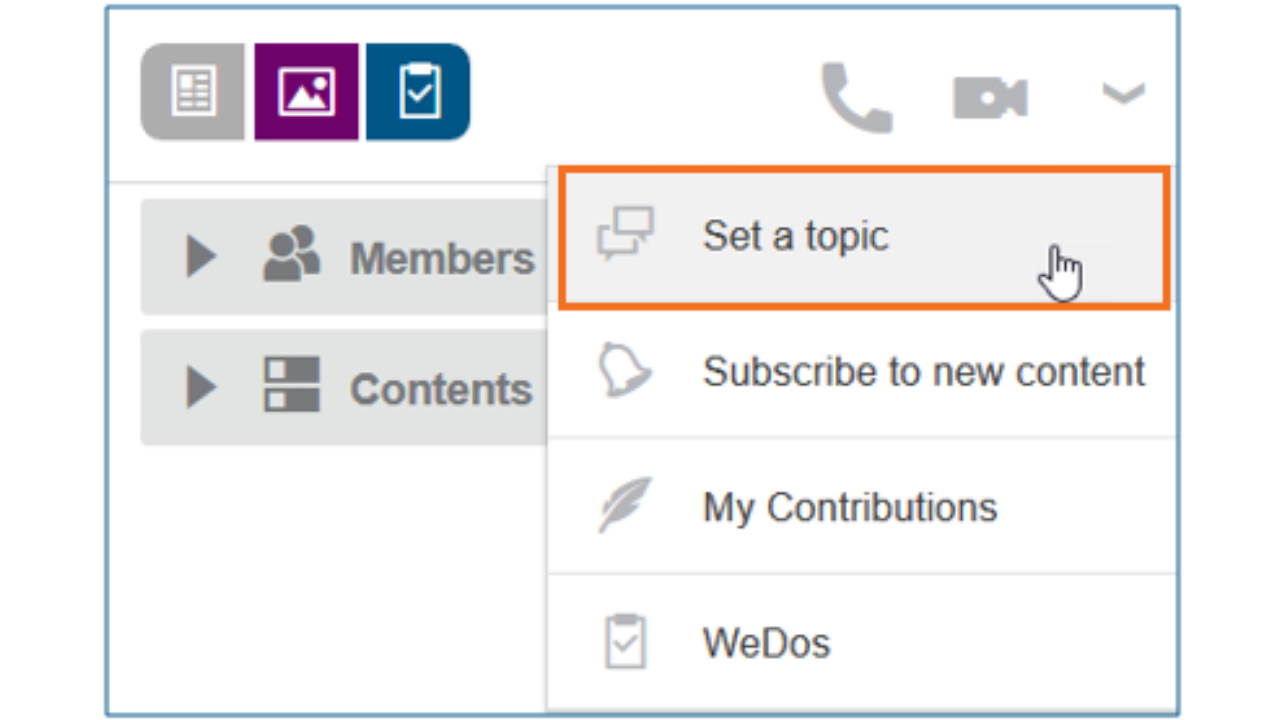1280x720 pixels.
Task: Start an audio call with the phone icon
Action: point(857,95)
